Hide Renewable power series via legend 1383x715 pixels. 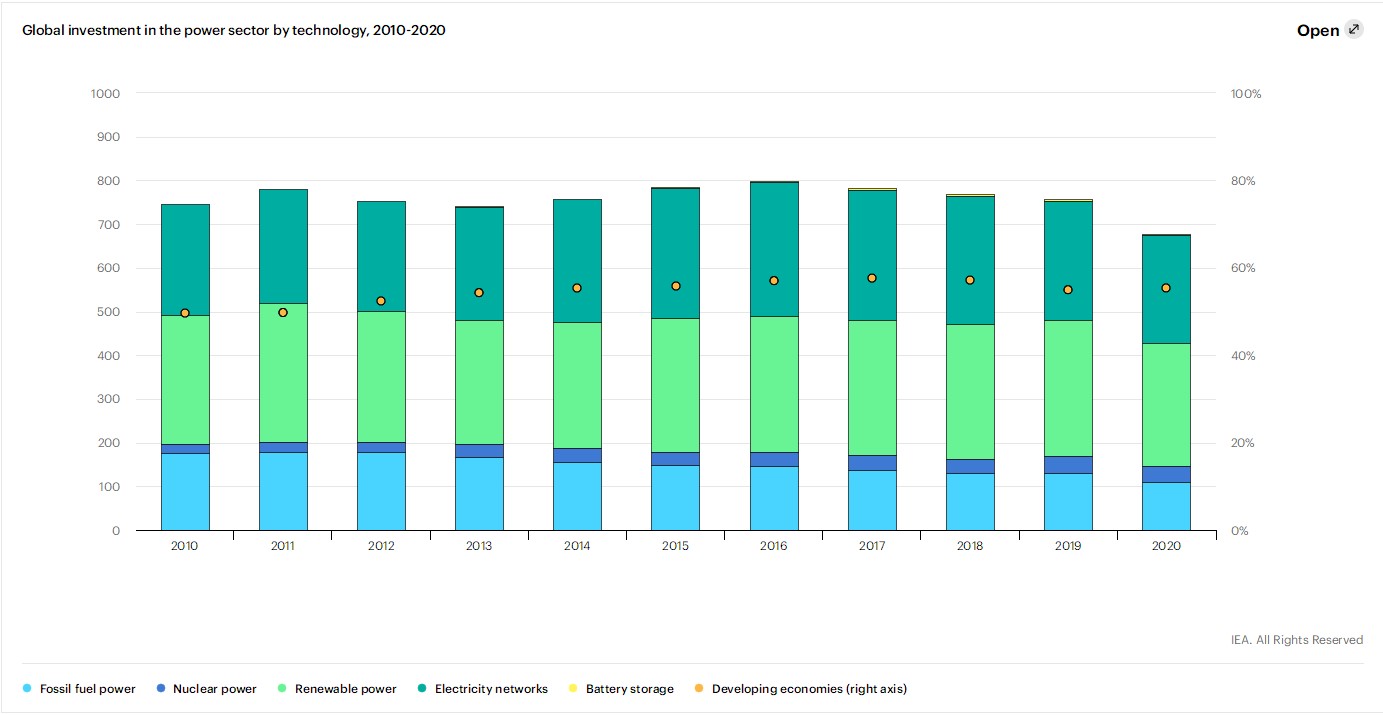pyautogui.click(x=344, y=689)
